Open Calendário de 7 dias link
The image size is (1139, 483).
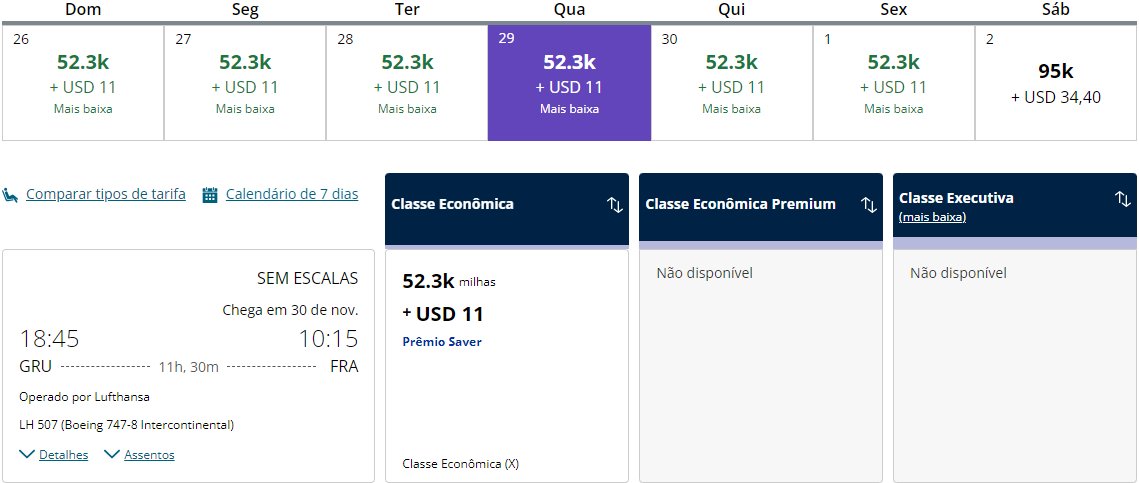tap(292, 194)
